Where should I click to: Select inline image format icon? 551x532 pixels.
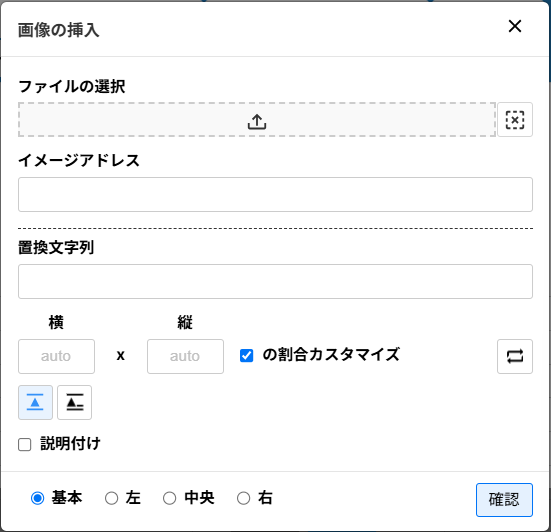(74, 402)
